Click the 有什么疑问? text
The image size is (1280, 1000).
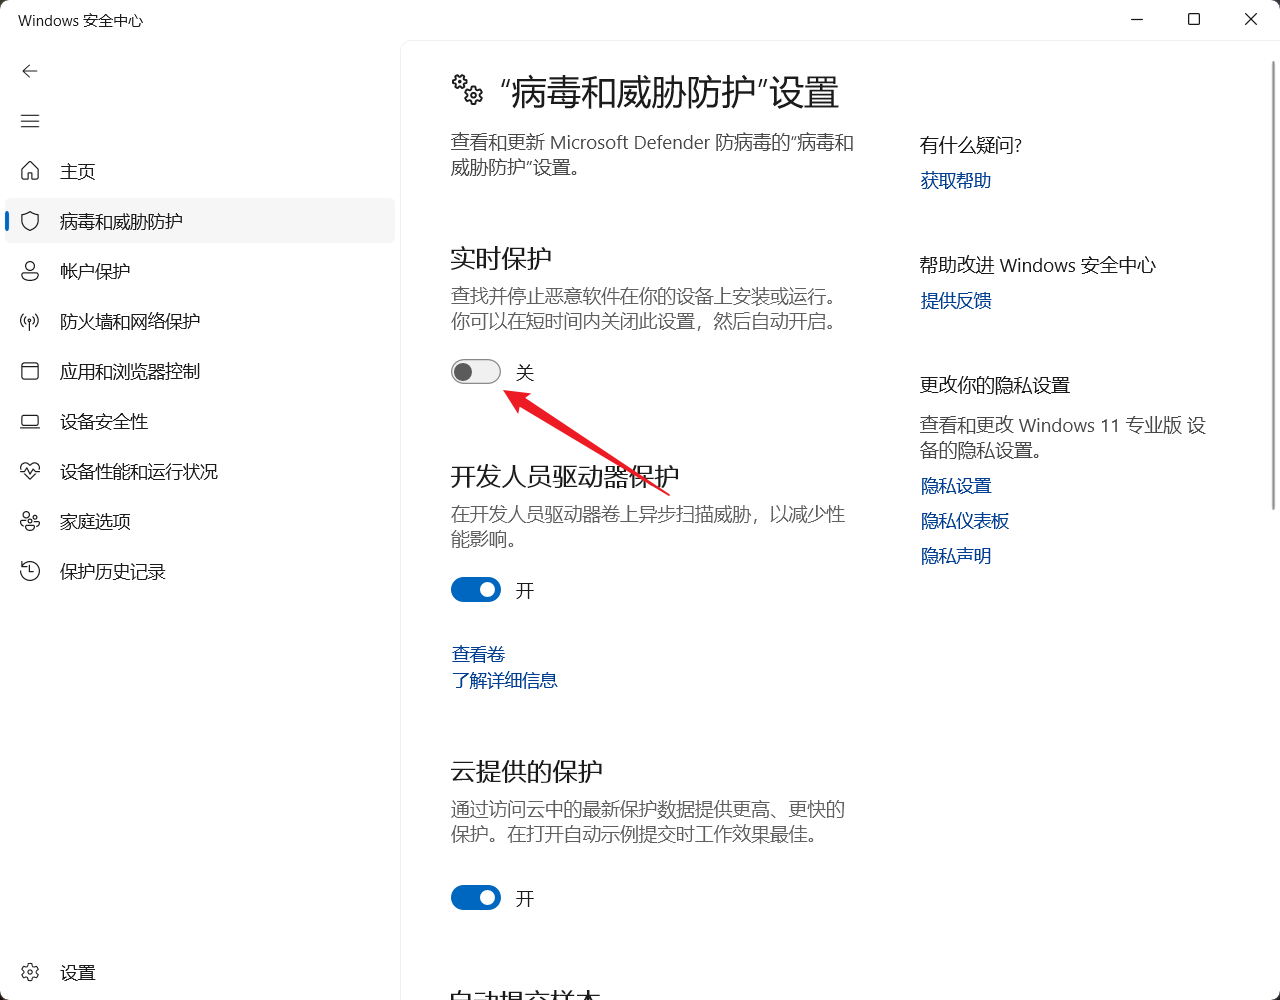coord(971,146)
